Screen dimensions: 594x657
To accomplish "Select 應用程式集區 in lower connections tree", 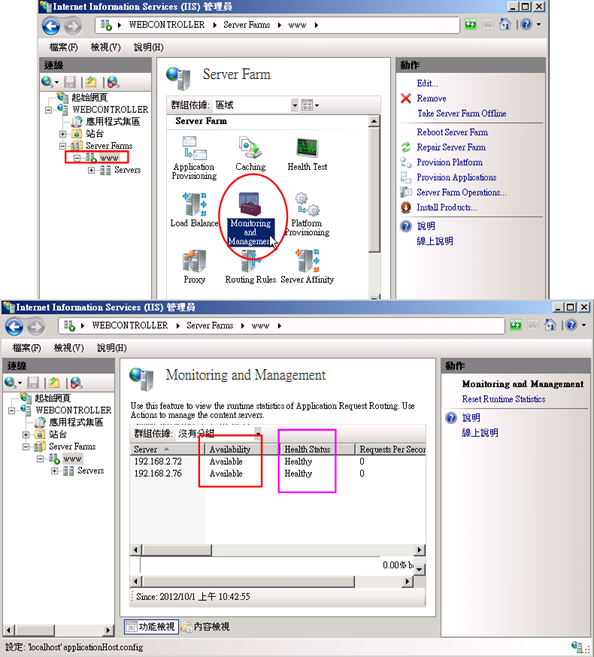I will coord(76,422).
